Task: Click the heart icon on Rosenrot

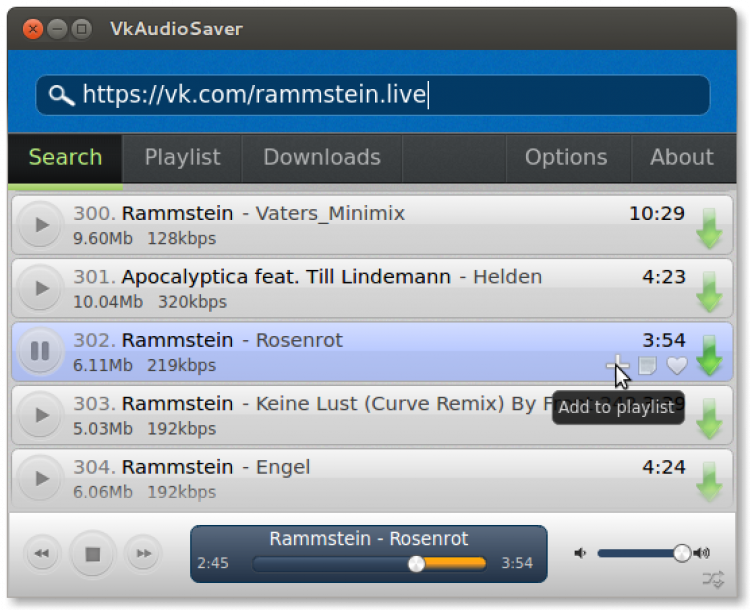Action: pos(677,366)
